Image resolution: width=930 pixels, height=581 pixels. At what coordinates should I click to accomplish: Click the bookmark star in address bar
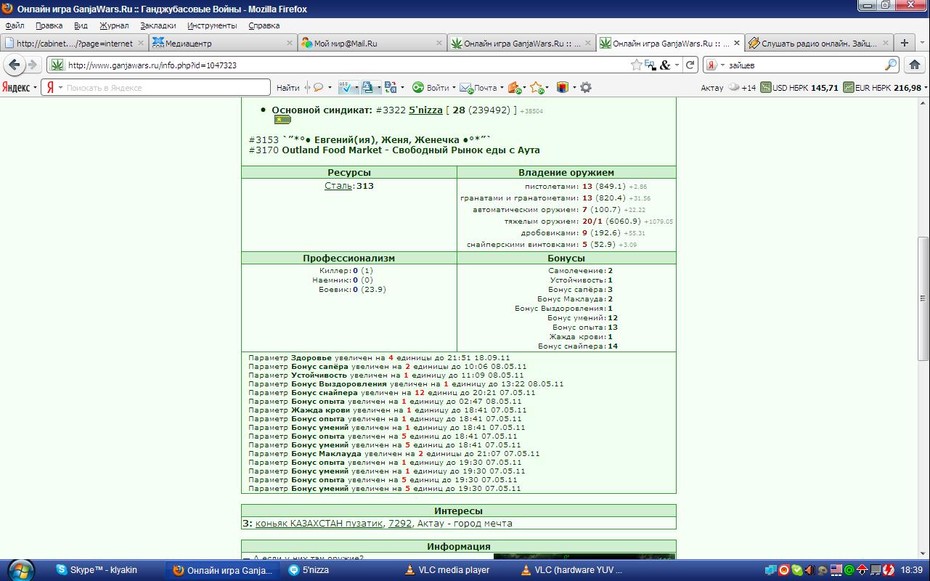coord(636,65)
